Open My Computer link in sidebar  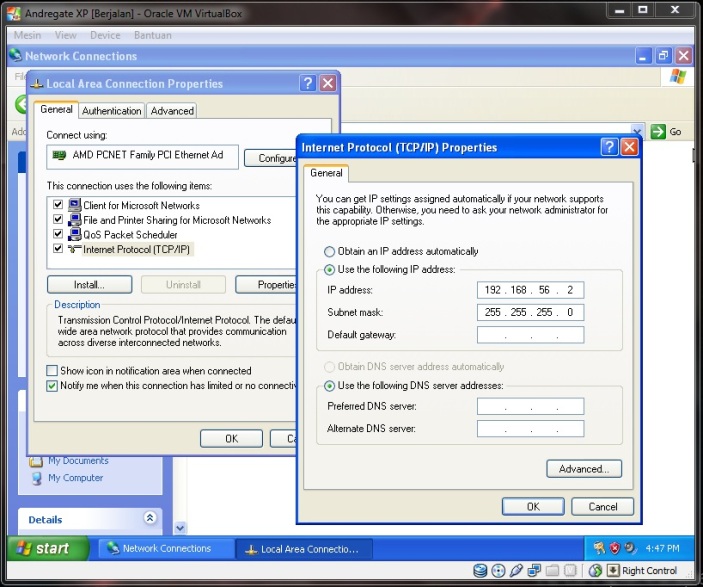click(75, 478)
